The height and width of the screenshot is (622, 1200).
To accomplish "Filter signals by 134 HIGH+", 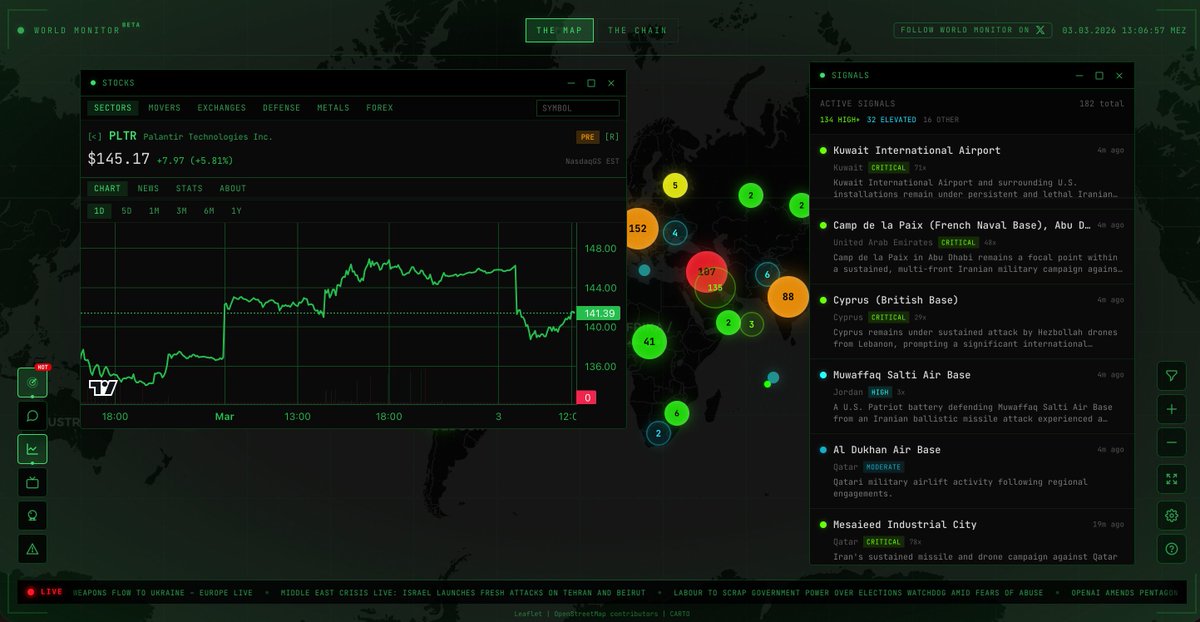I will click(840, 120).
